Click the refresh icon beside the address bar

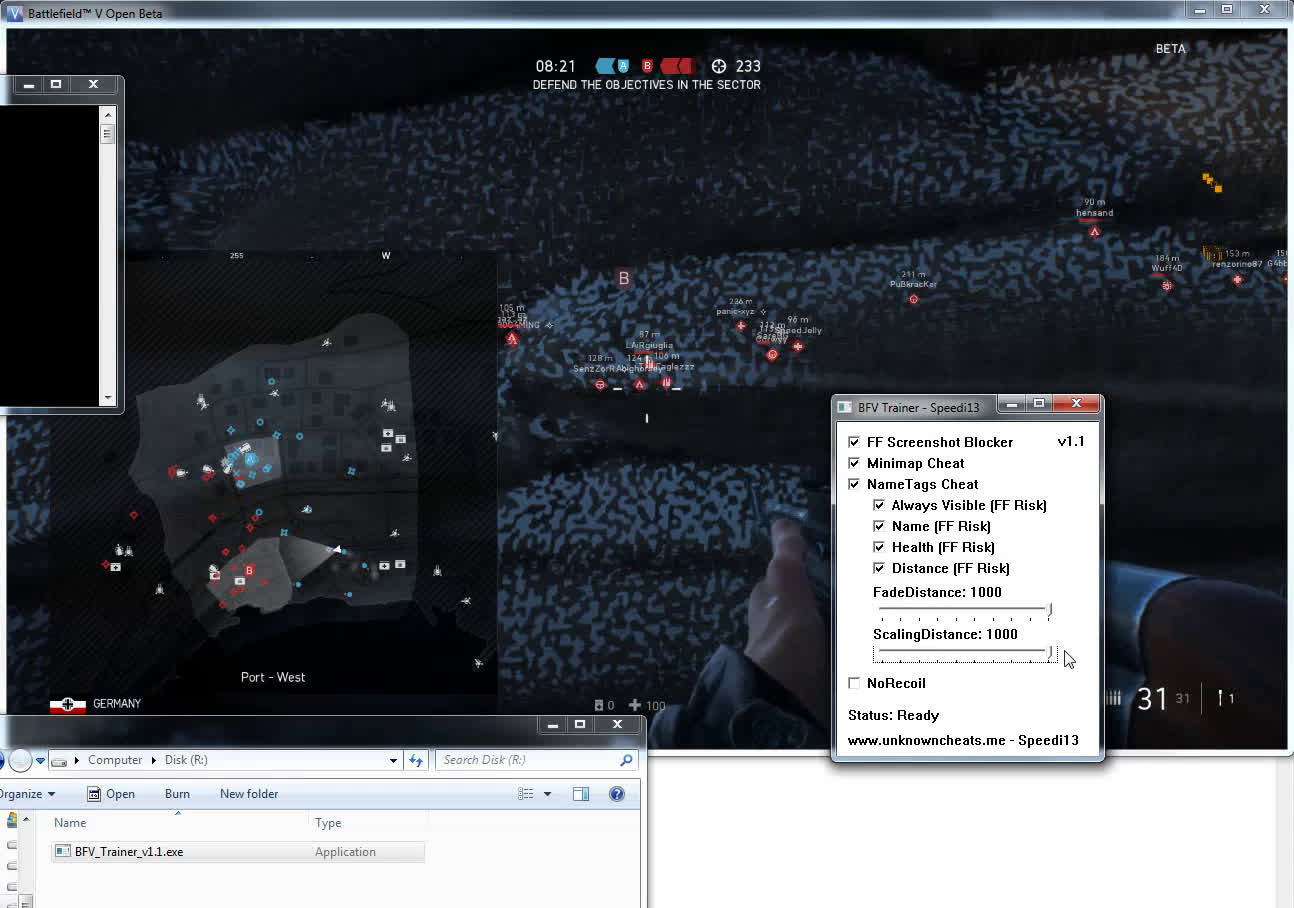(417, 760)
